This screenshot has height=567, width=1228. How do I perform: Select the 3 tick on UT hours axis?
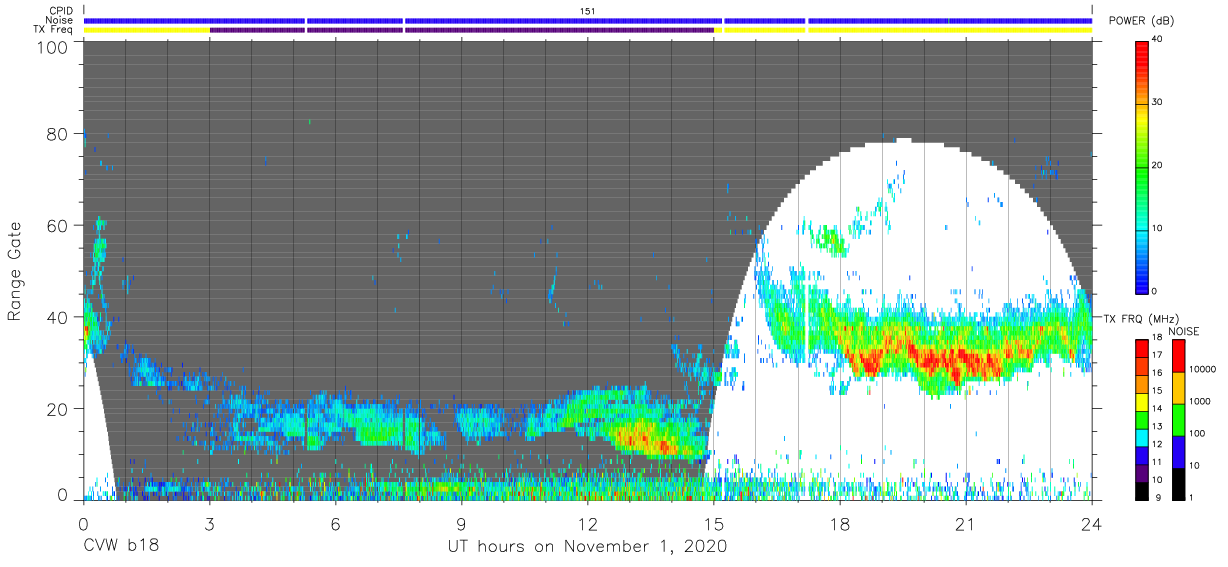209,523
